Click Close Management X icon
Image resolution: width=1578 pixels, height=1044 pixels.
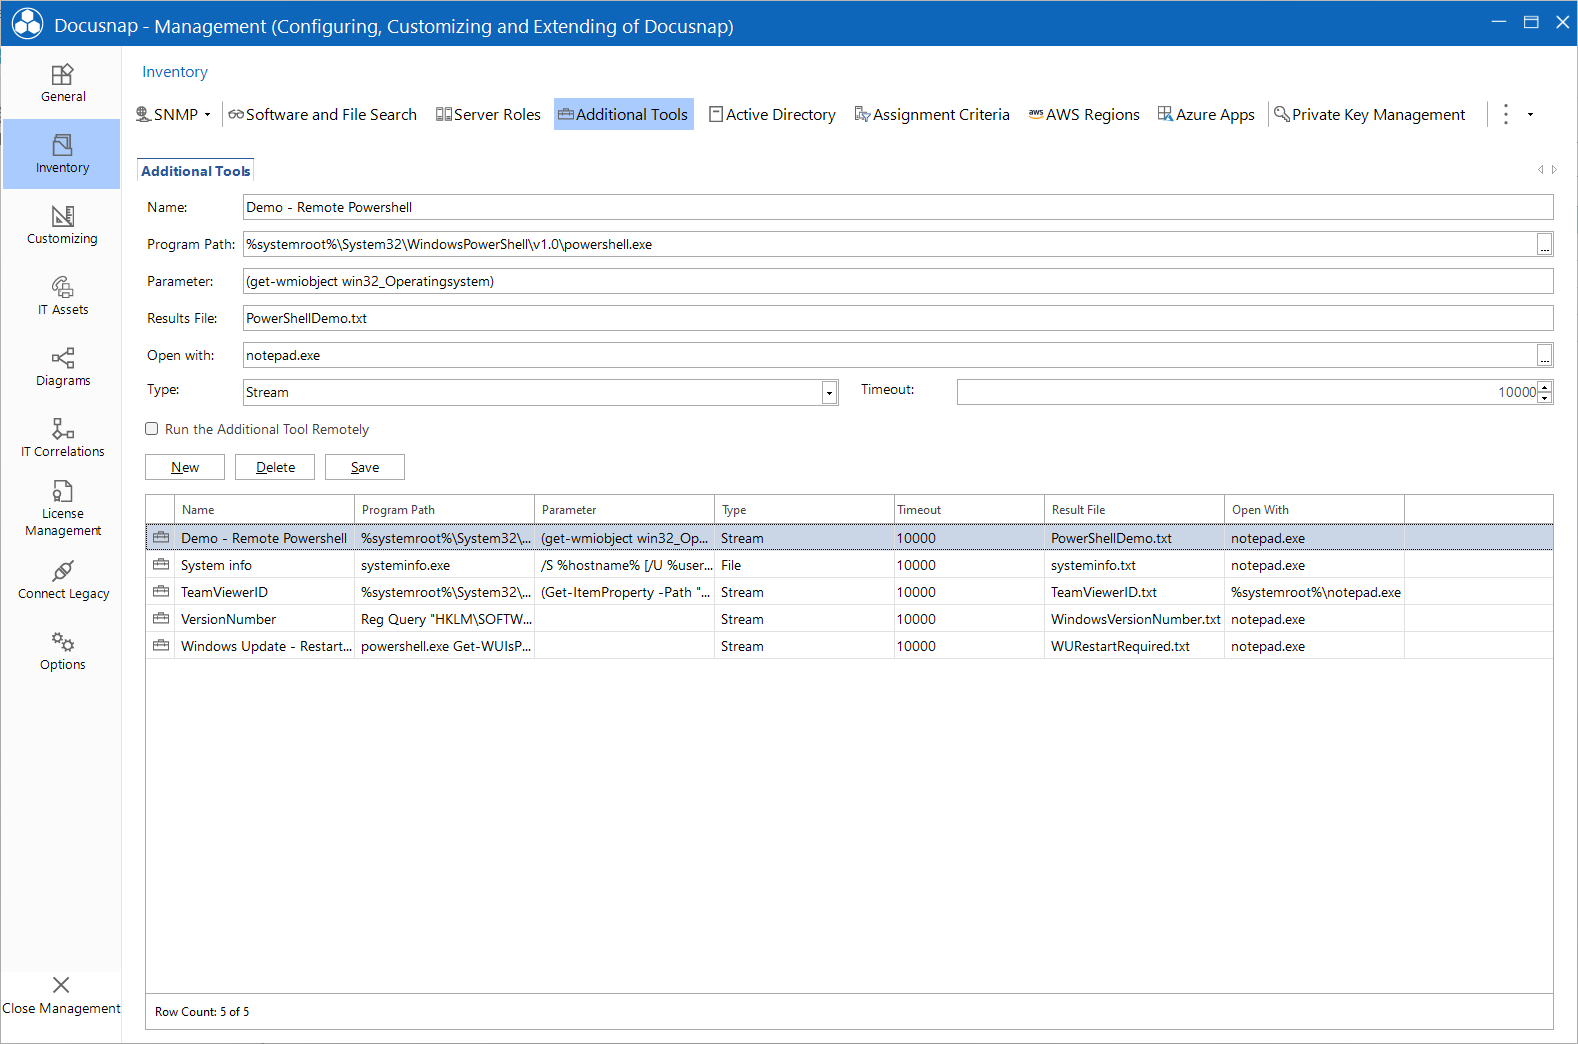61,985
